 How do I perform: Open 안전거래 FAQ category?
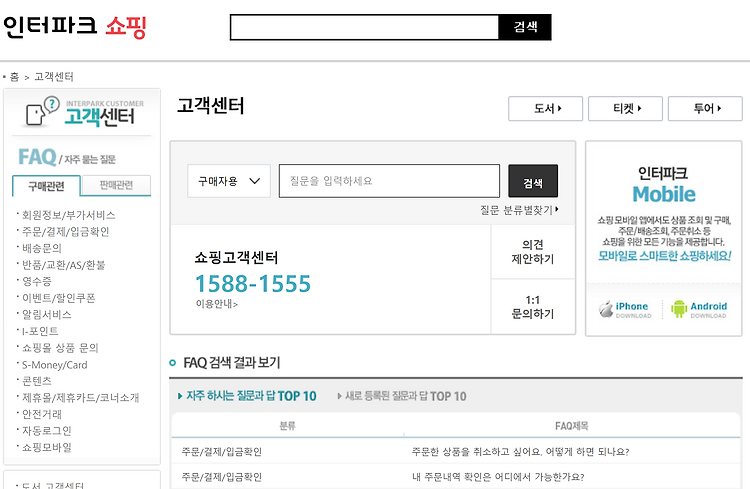42,414
